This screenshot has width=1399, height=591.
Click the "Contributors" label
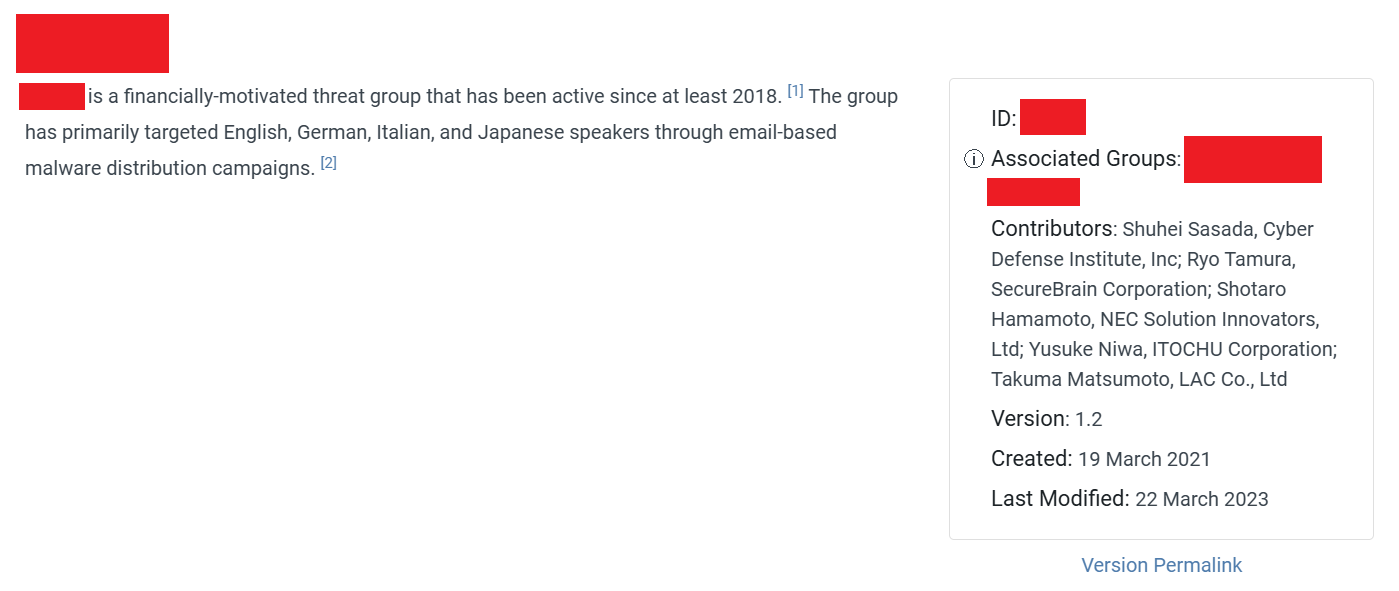point(1051,228)
